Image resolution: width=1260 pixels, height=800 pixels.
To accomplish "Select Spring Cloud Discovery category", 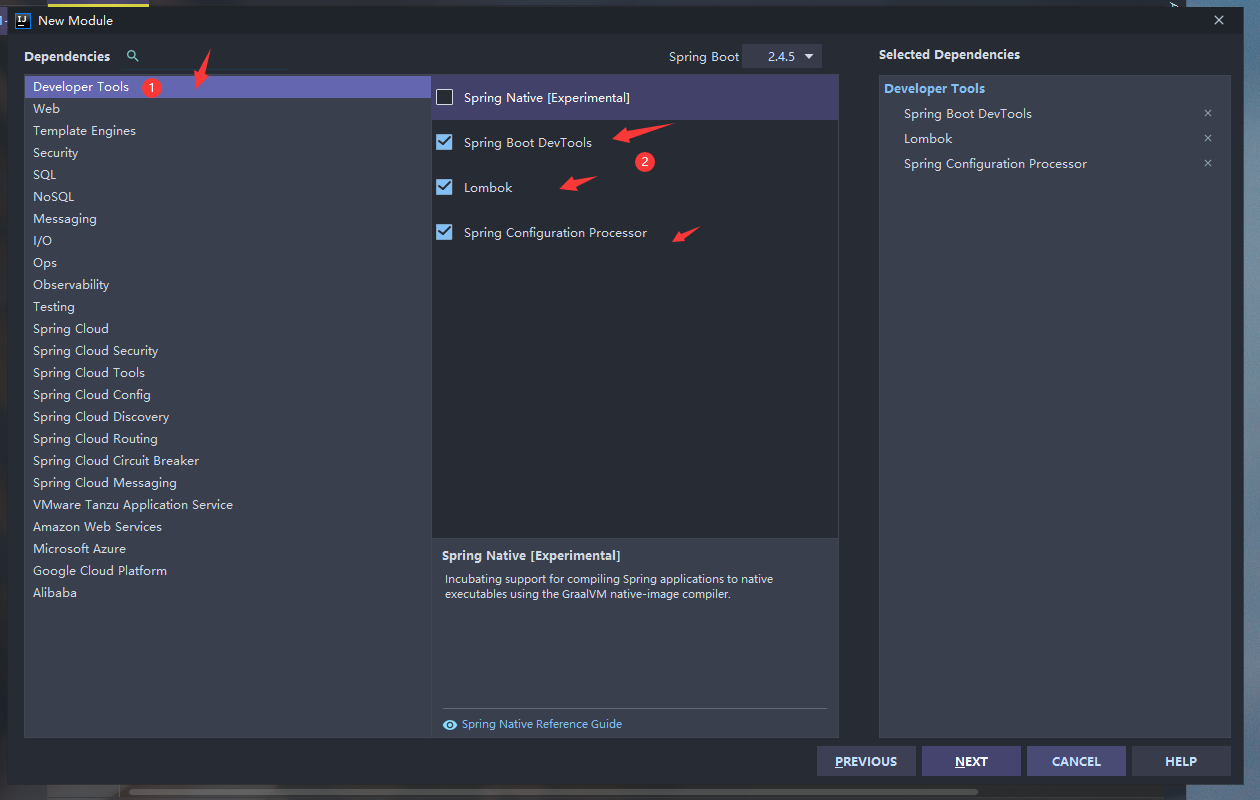I will (228, 417).
